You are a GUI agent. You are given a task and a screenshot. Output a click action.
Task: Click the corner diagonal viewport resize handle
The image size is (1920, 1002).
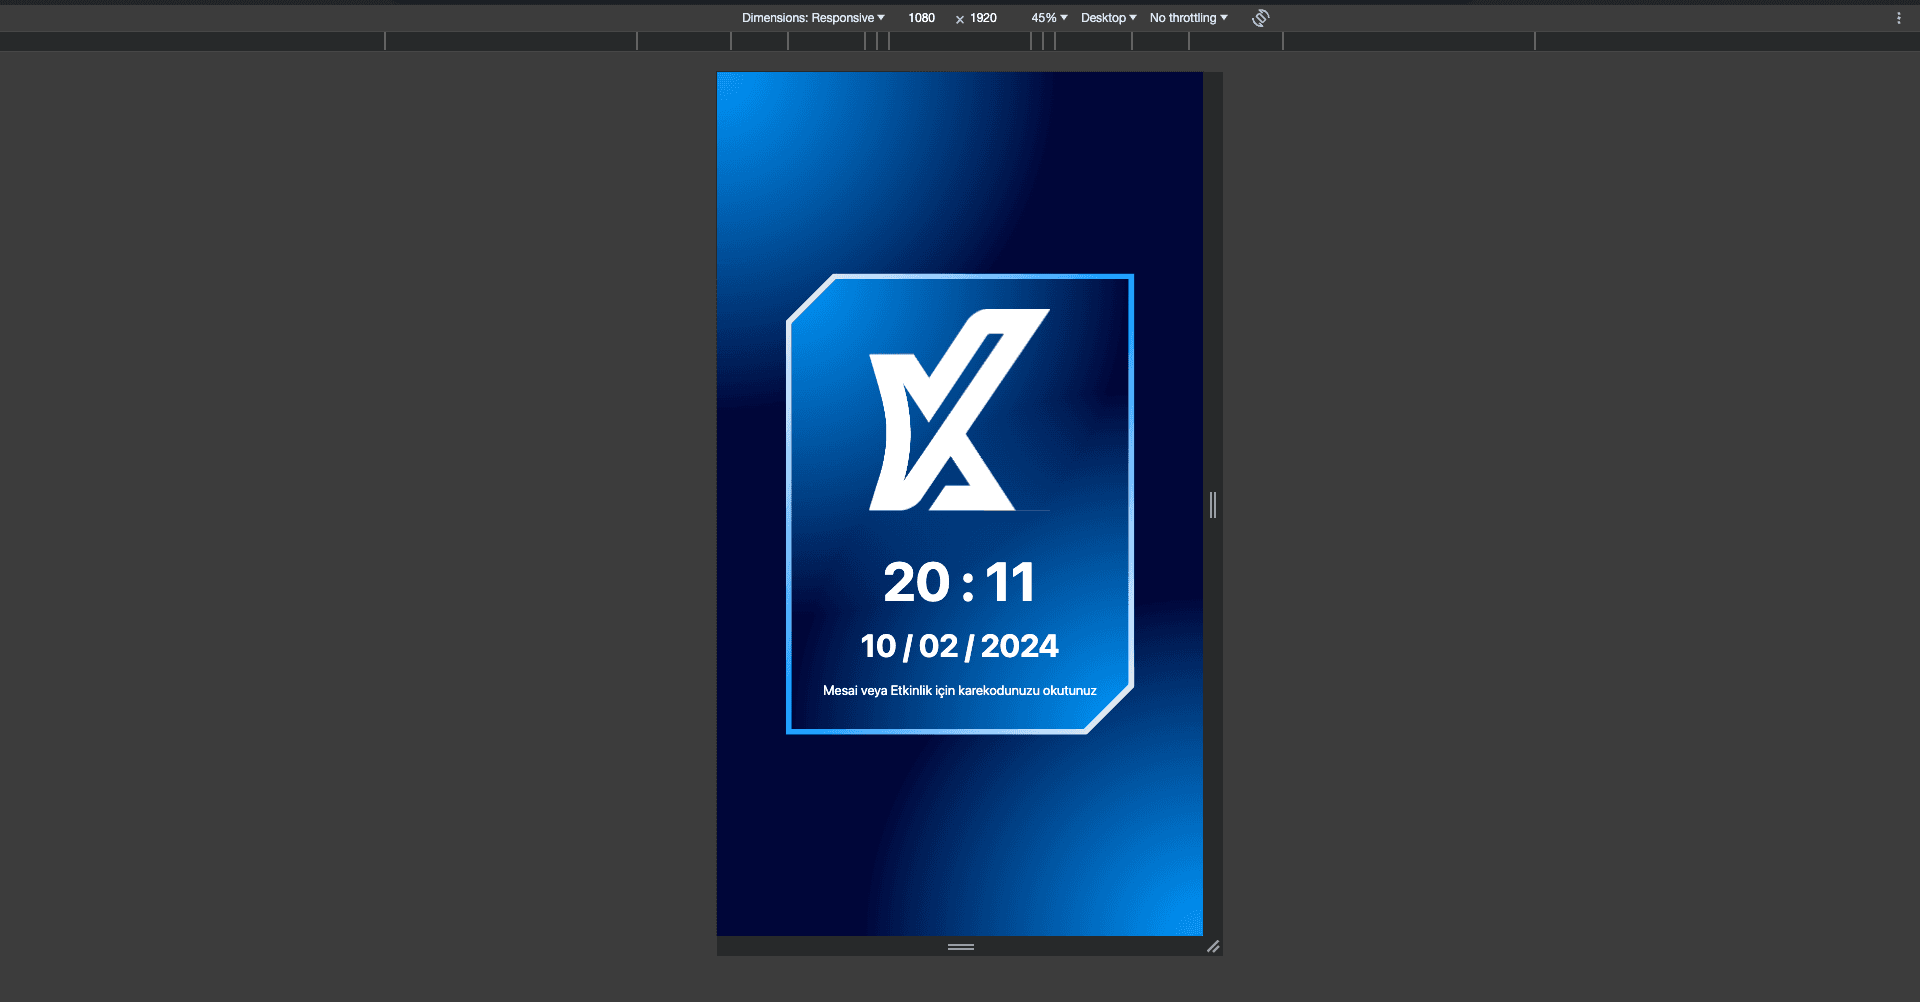click(1212, 946)
